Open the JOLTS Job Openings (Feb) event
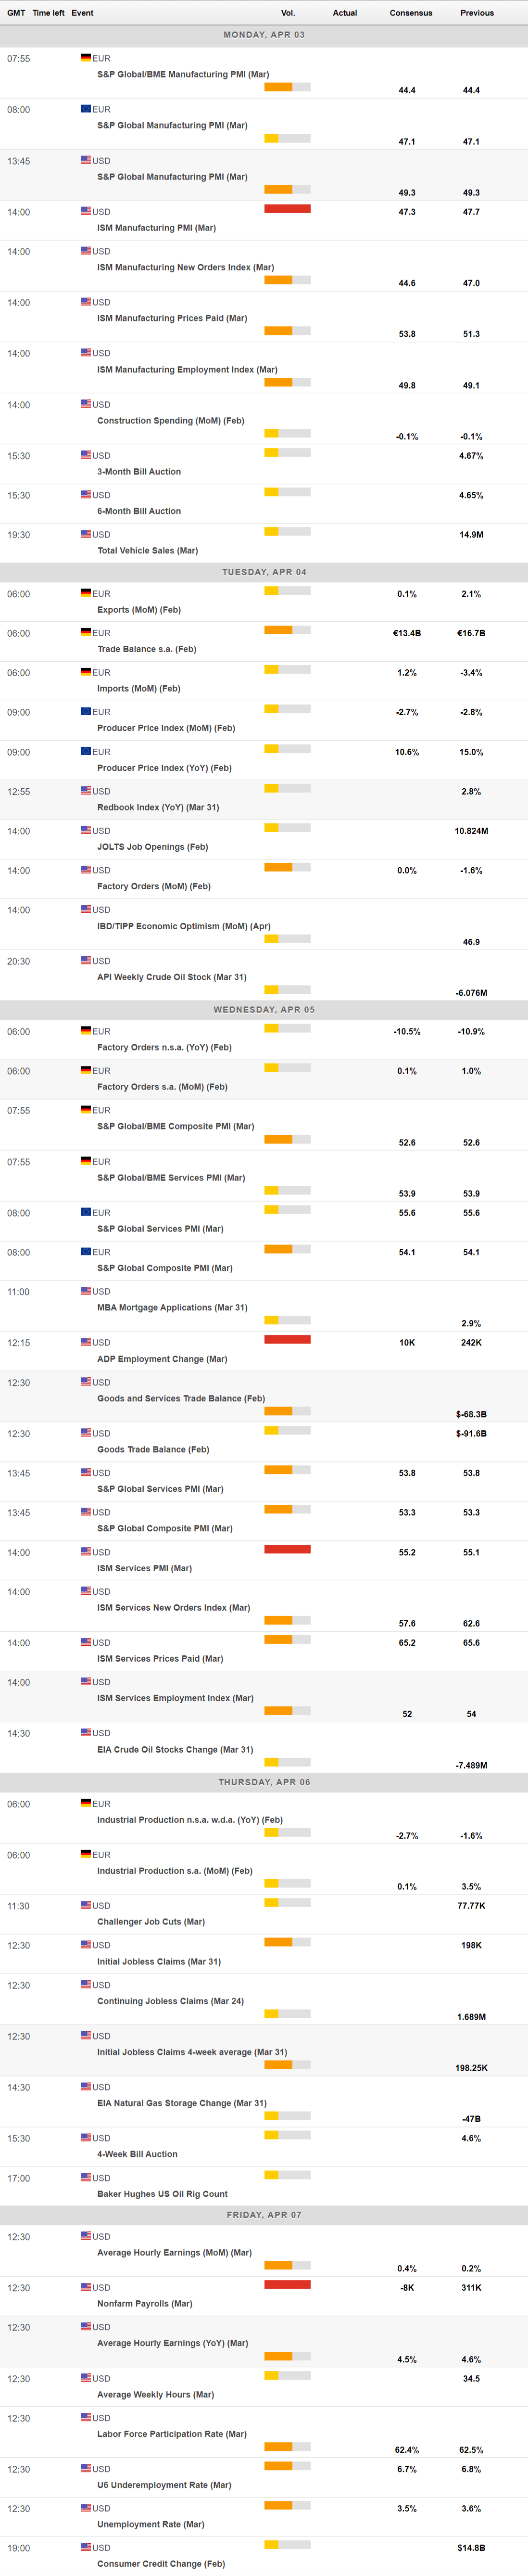The height and width of the screenshot is (2576, 528). pos(152,847)
